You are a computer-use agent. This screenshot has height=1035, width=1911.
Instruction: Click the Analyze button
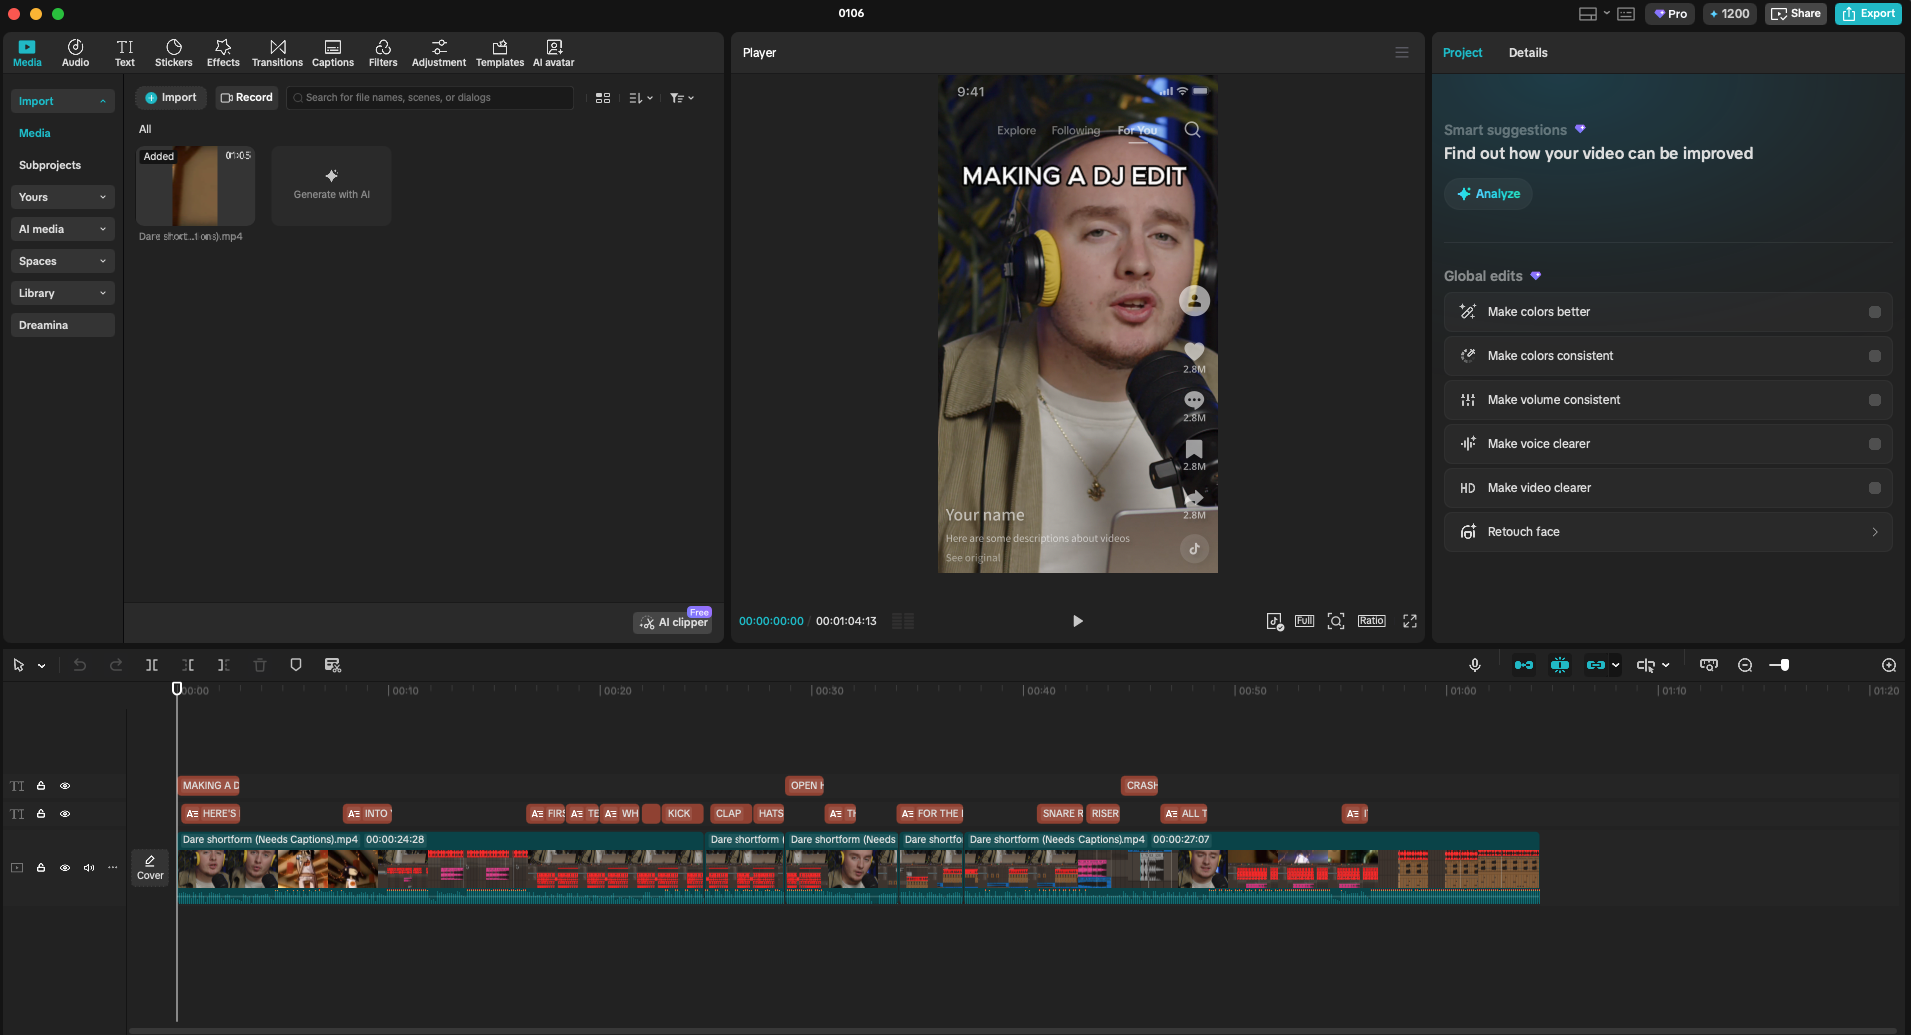tap(1488, 194)
